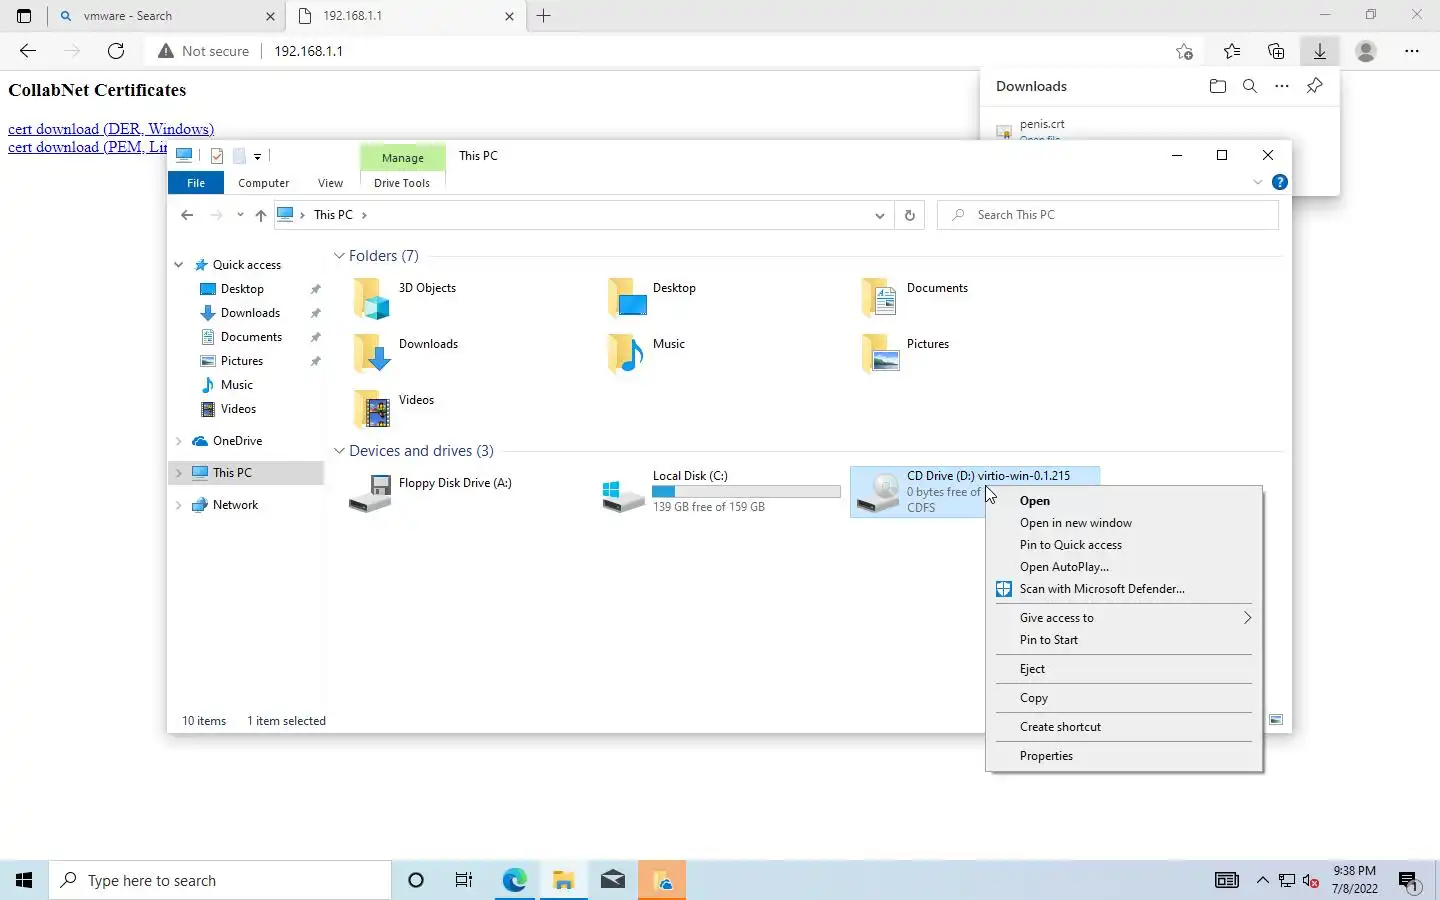Select Downloads in Quick access sidebar
Viewport: 1440px width, 900px height.
pyautogui.click(x=250, y=313)
